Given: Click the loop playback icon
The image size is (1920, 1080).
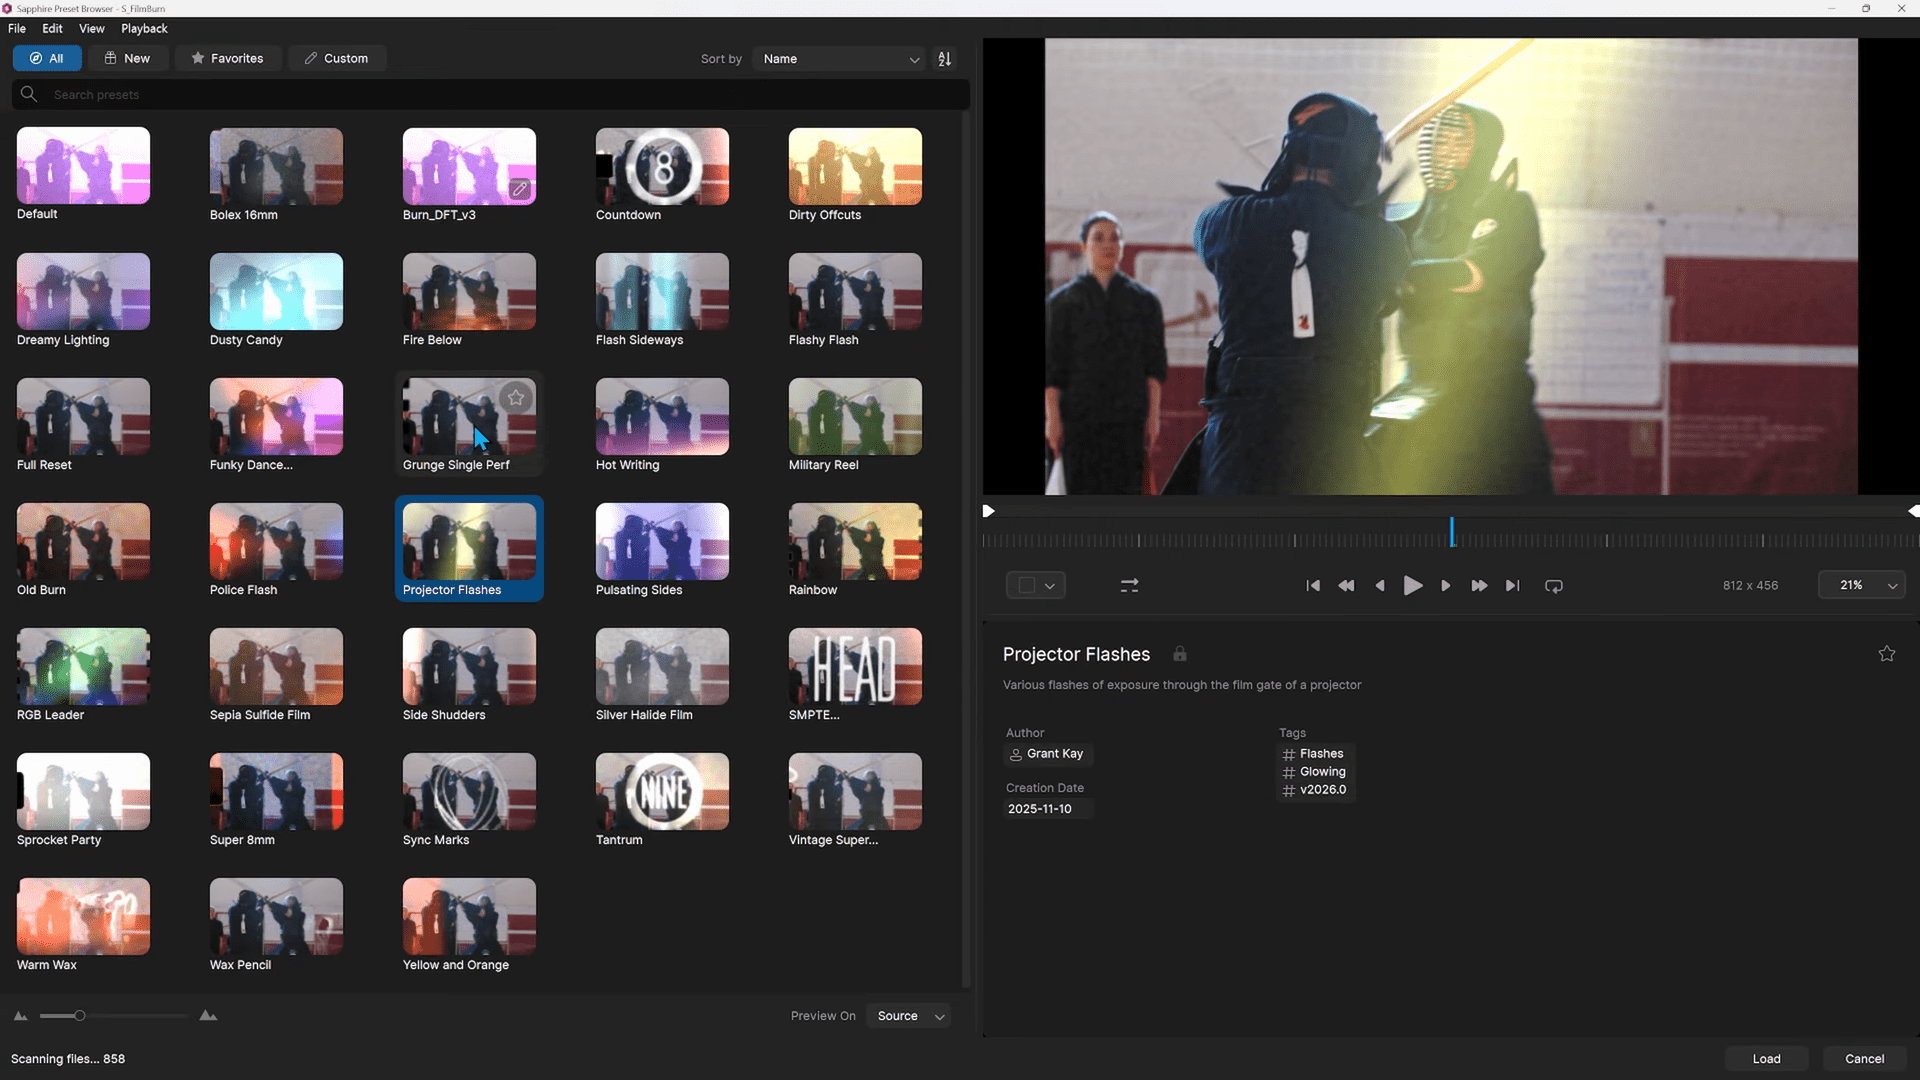Looking at the screenshot, I should (x=1553, y=585).
